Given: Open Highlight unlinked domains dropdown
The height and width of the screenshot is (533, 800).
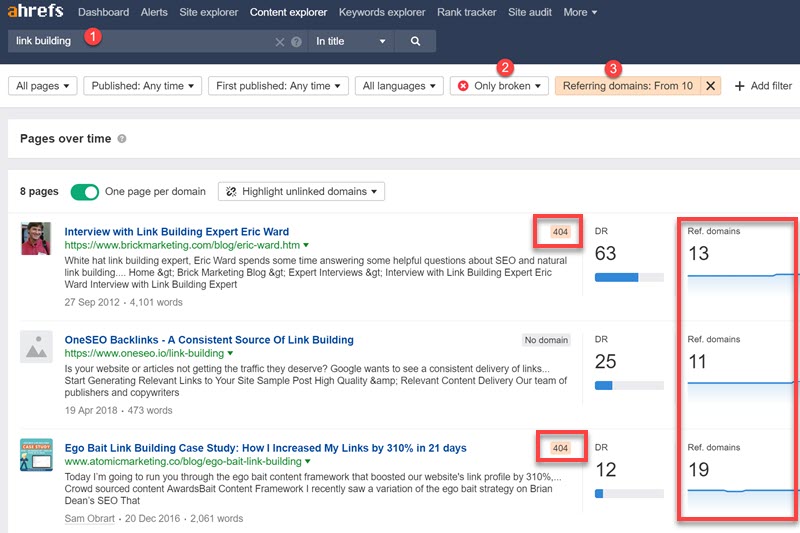Looking at the screenshot, I should pyautogui.click(x=301, y=191).
